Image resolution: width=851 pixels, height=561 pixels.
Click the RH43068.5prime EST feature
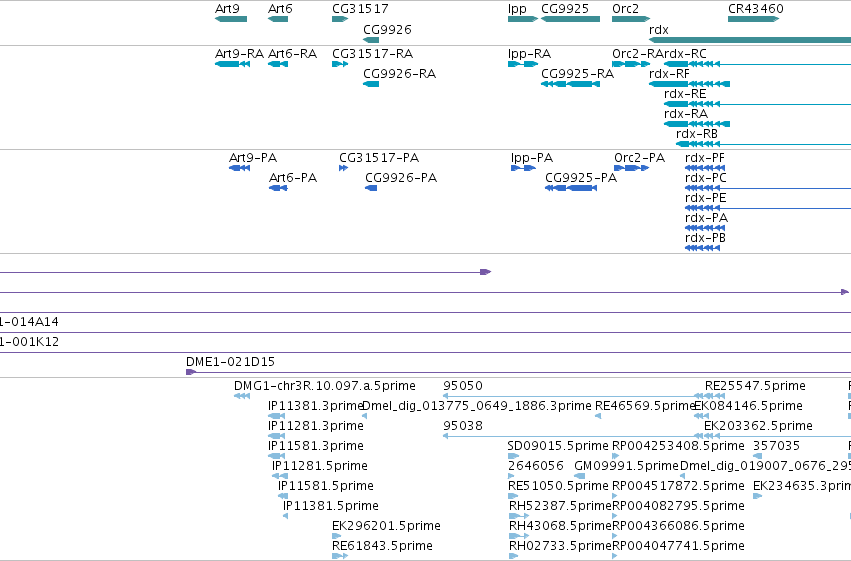point(519,537)
